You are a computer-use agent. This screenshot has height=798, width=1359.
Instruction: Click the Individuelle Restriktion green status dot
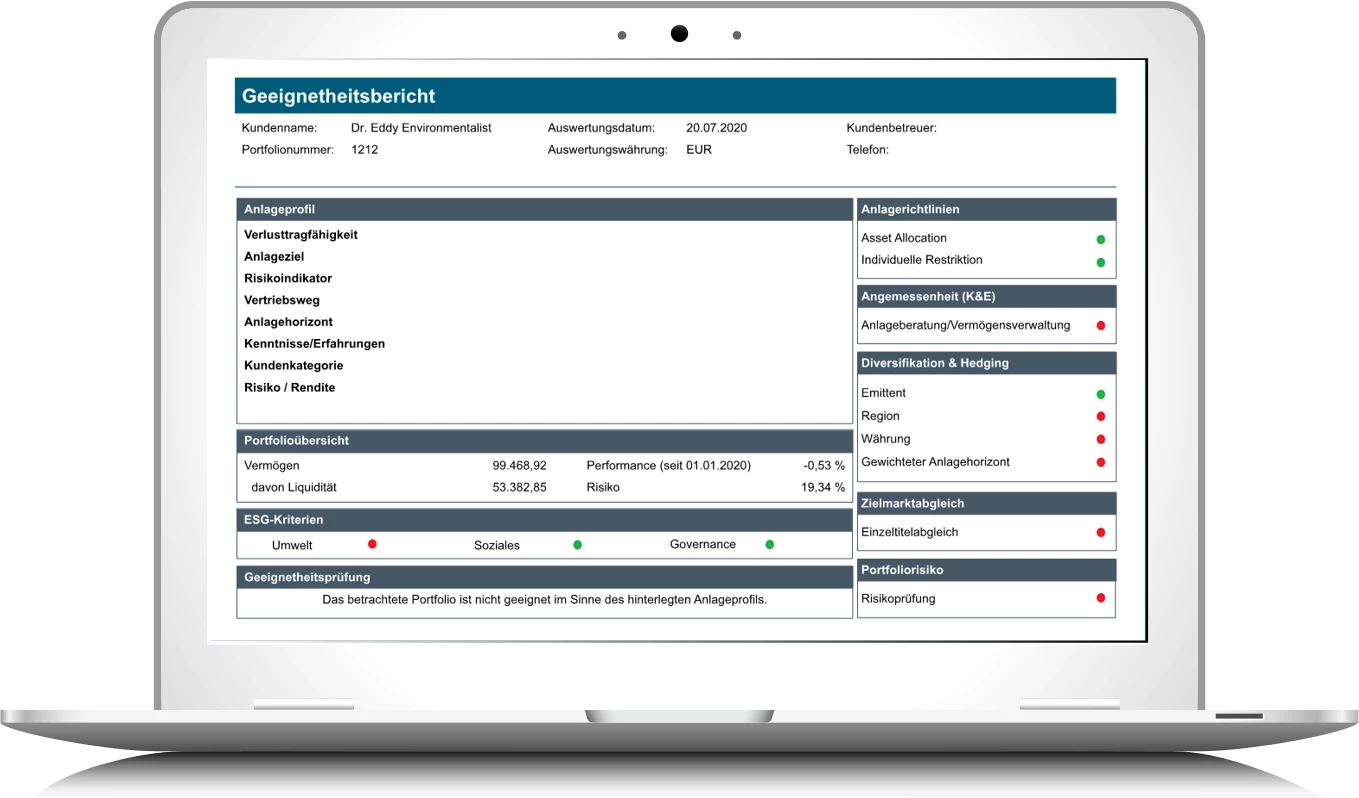(x=1100, y=262)
